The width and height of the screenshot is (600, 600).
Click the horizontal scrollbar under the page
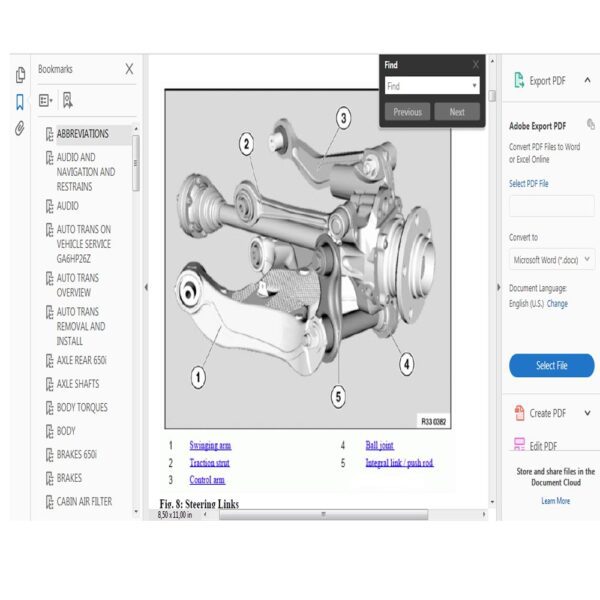[x=323, y=515]
